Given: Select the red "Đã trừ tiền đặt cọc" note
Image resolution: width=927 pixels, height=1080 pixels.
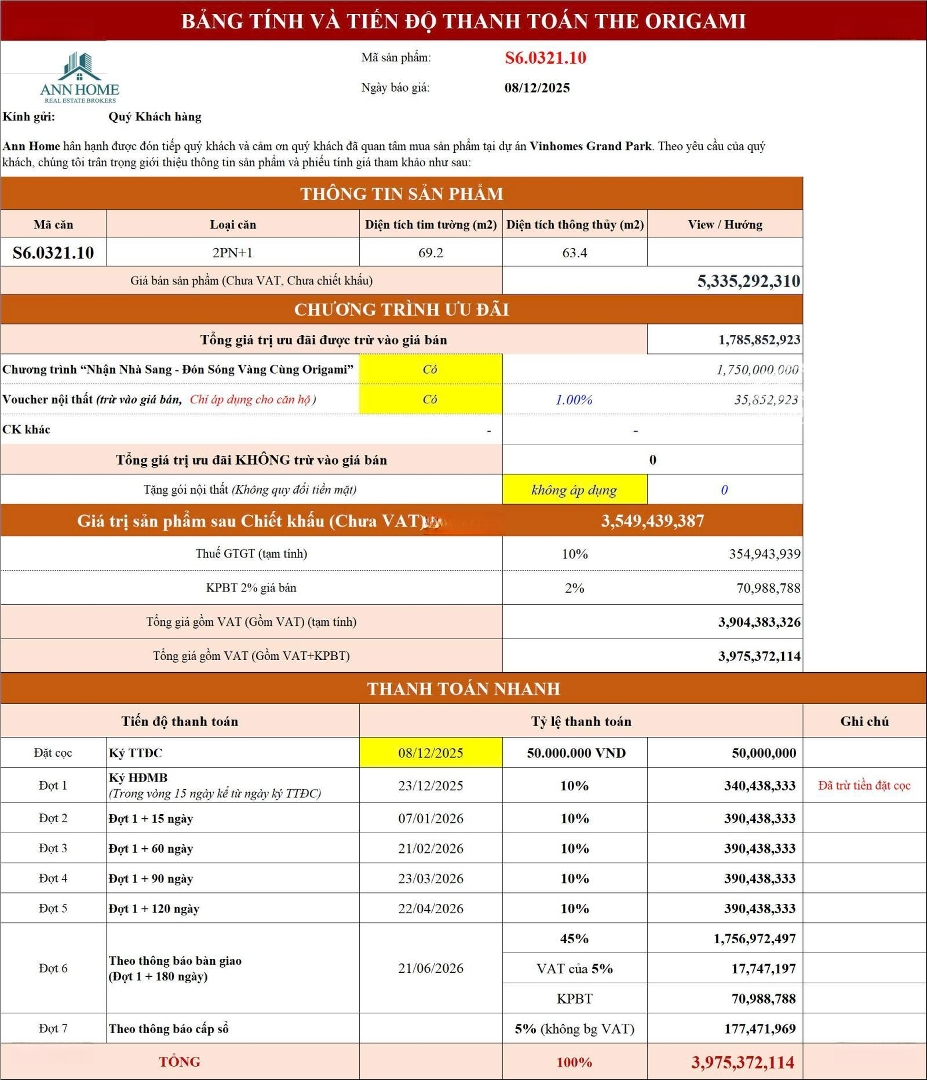Looking at the screenshot, I should 864,786.
